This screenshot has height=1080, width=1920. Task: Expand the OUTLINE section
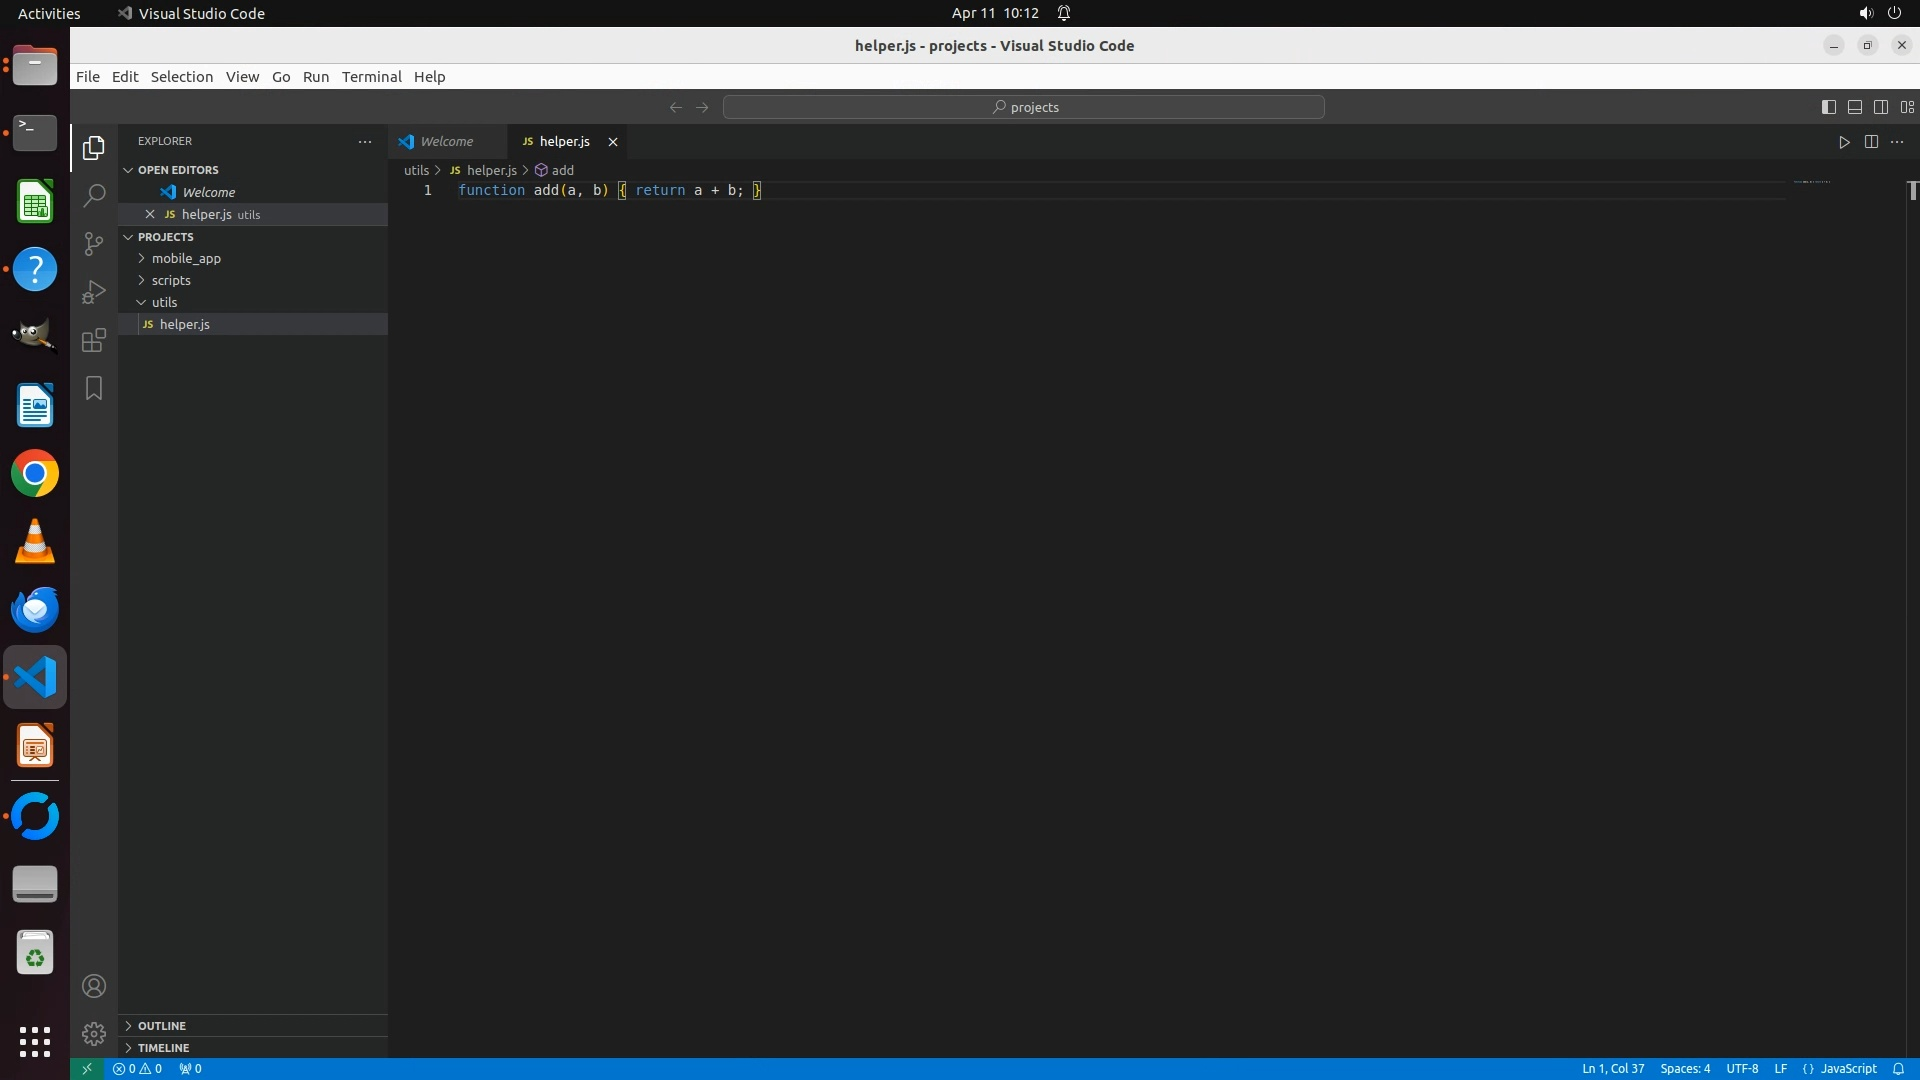click(162, 1026)
